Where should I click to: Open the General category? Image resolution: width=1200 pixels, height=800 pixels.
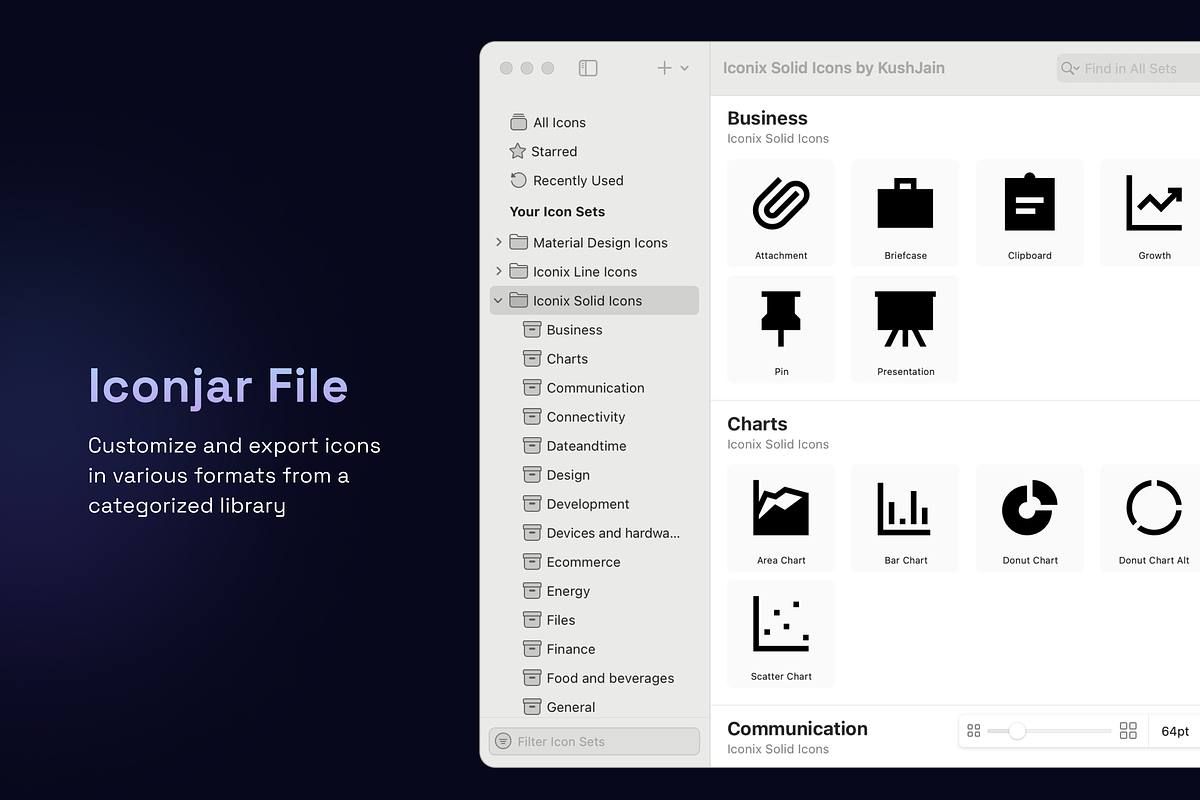[560, 706]
